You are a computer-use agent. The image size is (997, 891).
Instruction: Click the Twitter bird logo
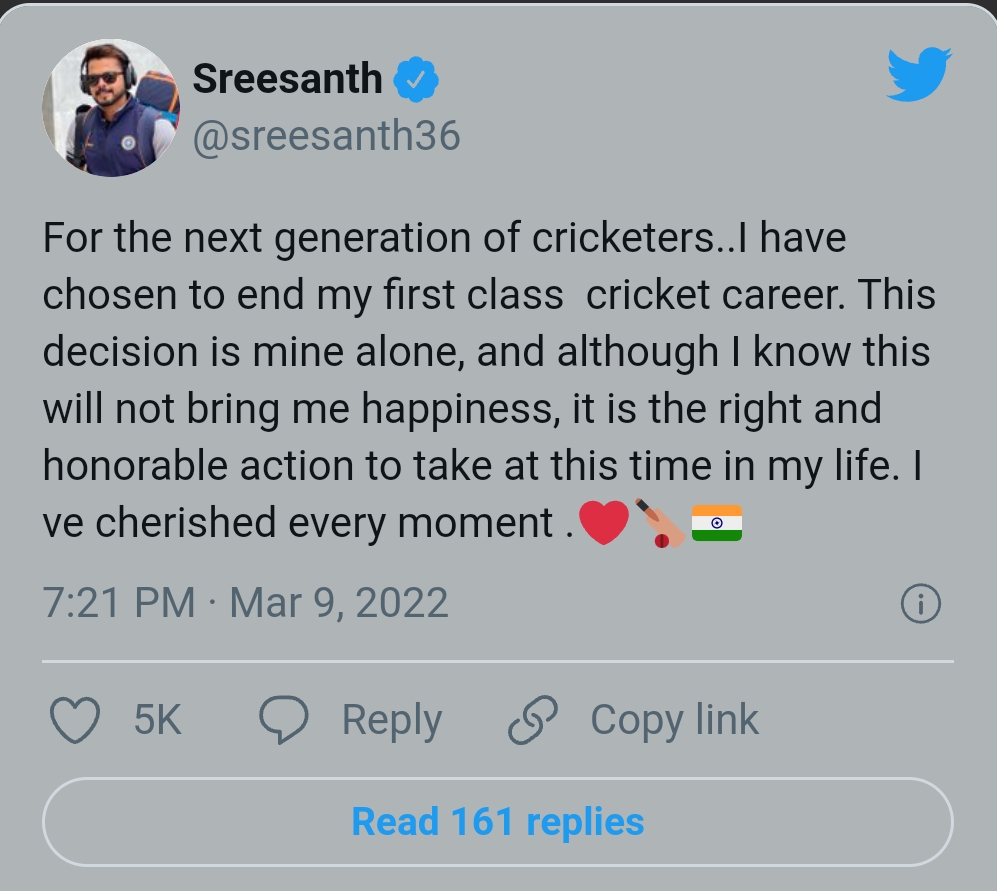tap(918, 75)
